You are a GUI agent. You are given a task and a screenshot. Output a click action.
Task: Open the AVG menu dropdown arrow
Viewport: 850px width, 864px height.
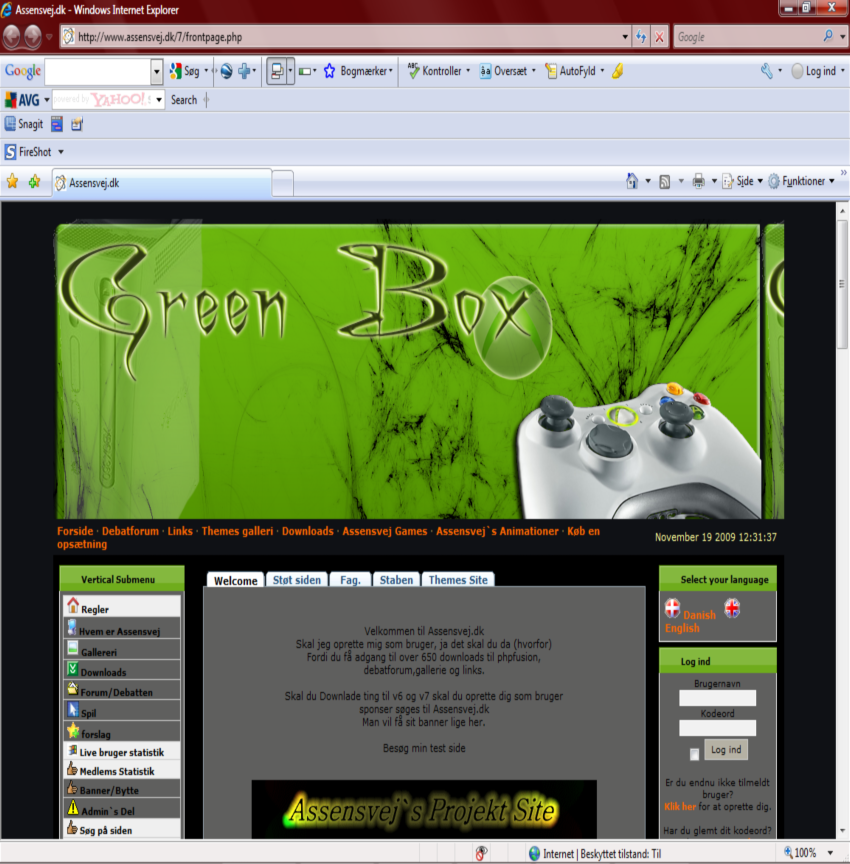(47, 100)
